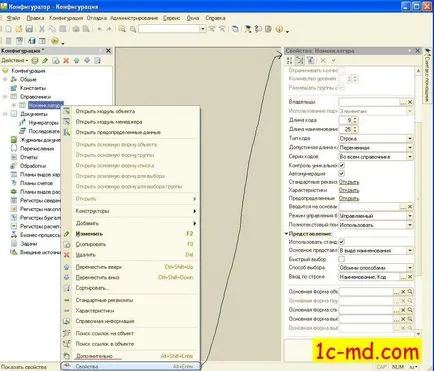The image size is (434, 371).
Task: Click the pencil Edit icon in Configuration panel
Action: point(45,60)
